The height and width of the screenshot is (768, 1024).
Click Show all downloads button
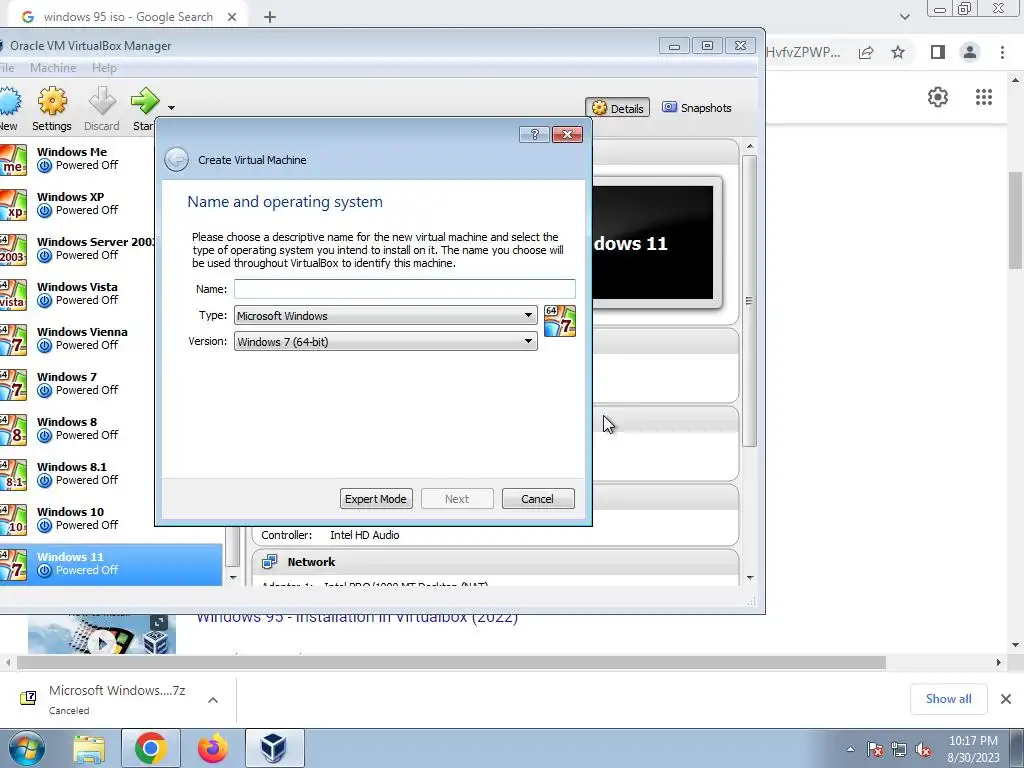click(x=948, y=699)
